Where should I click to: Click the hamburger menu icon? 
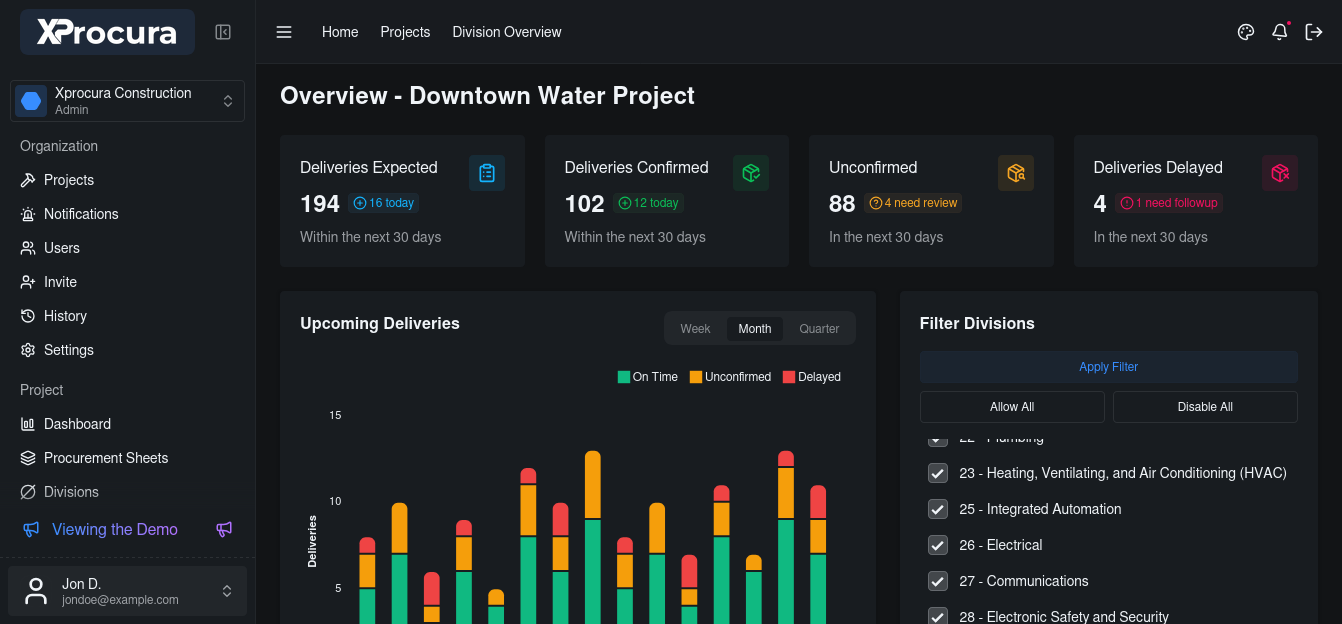click(284, 32)
